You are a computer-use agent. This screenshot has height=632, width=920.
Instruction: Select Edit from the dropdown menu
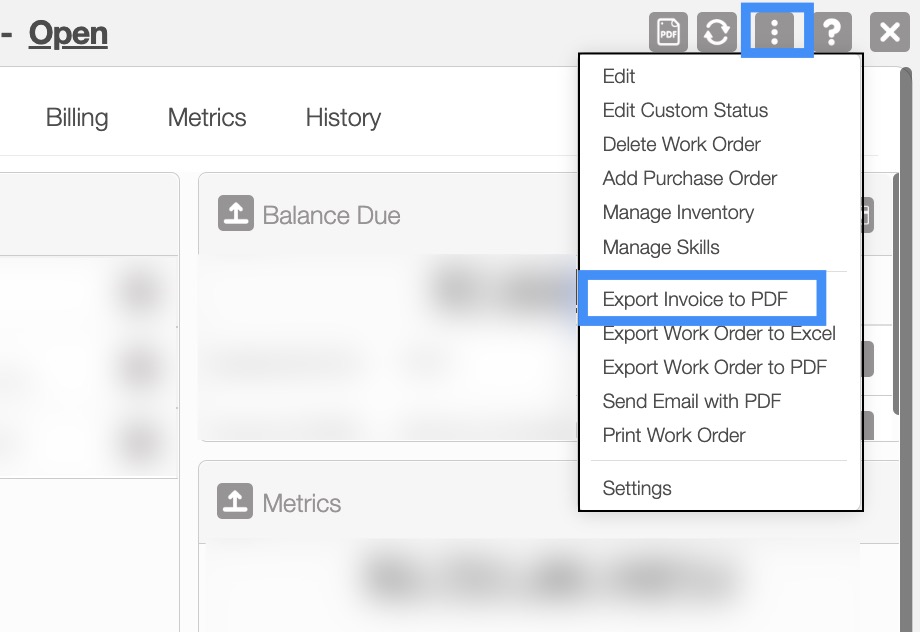619,76
